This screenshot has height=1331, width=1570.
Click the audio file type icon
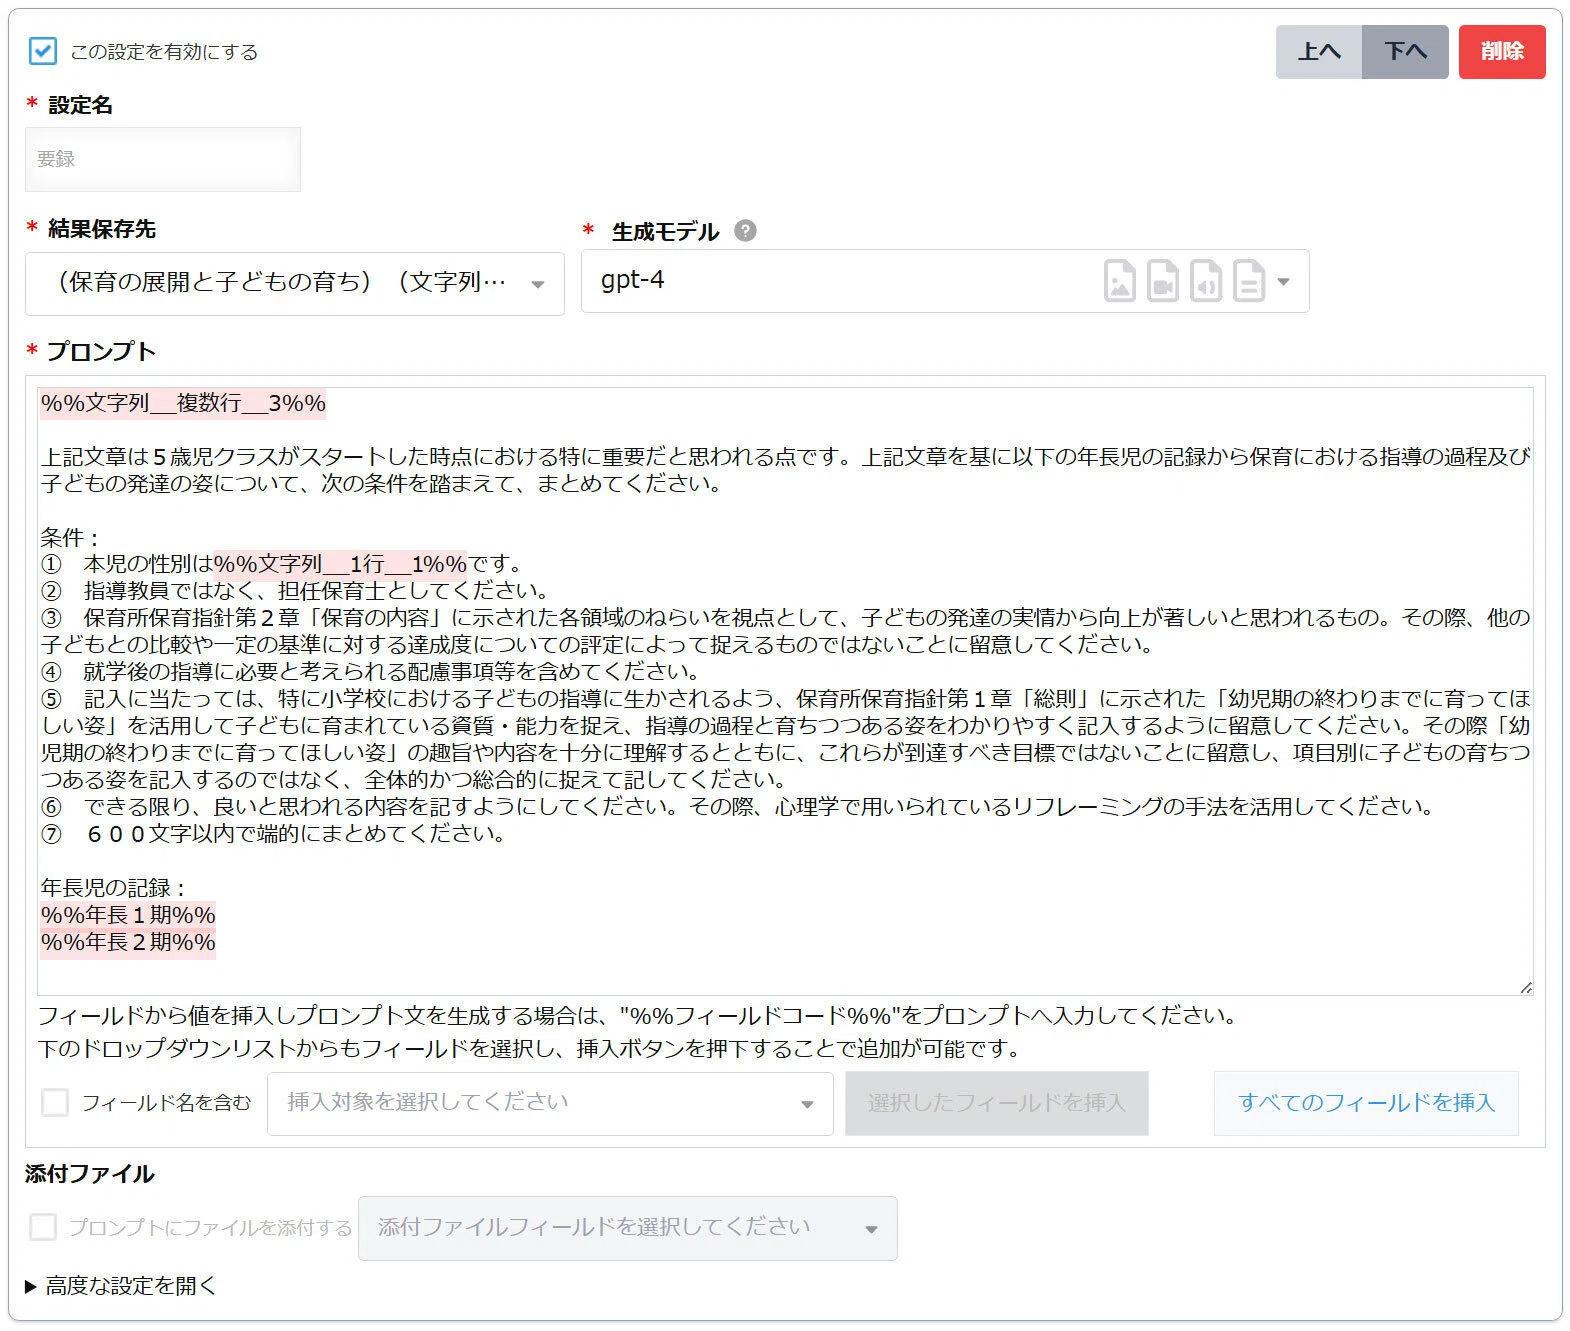click(1205, 282)
